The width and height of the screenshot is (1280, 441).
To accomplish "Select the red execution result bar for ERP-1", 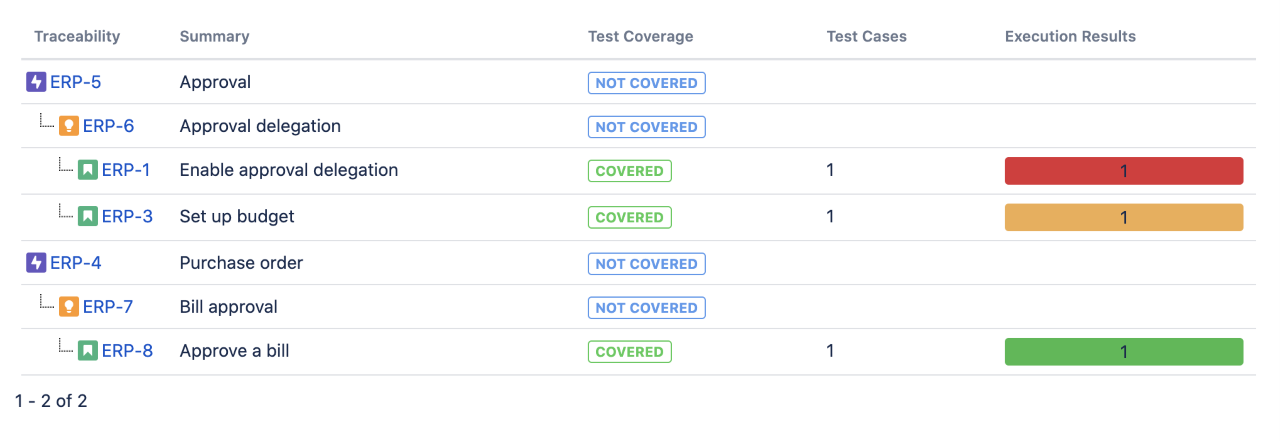I will coord(1124,171).
